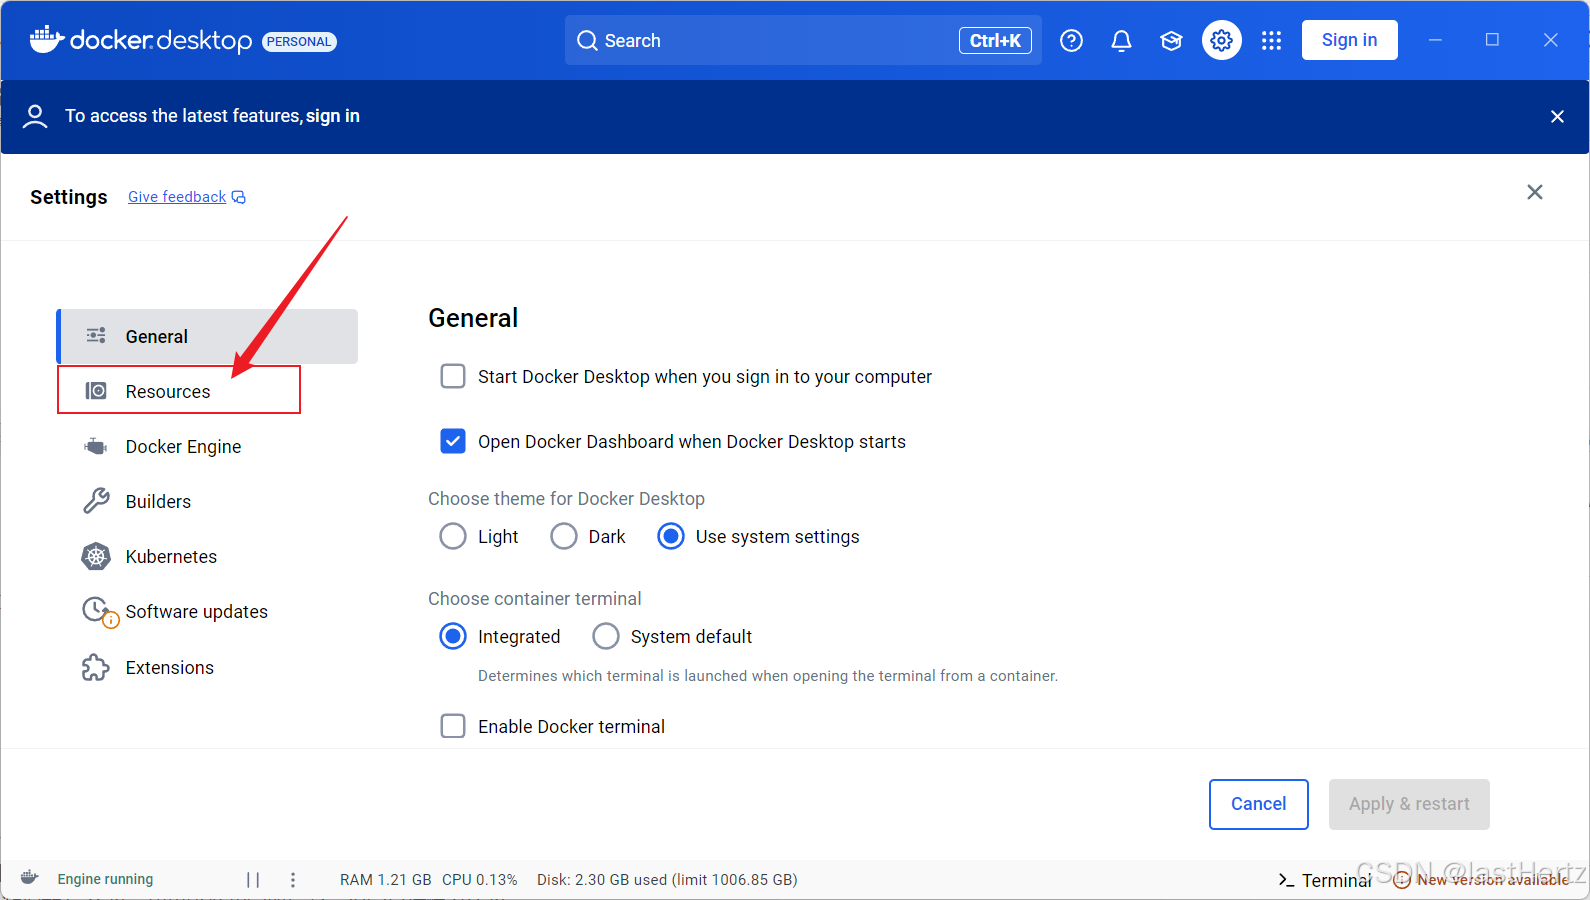The height and width of the screenshot is (900, 1590).
Task: Dismiss the sign in banner
Action: (x=1557, y=117)
